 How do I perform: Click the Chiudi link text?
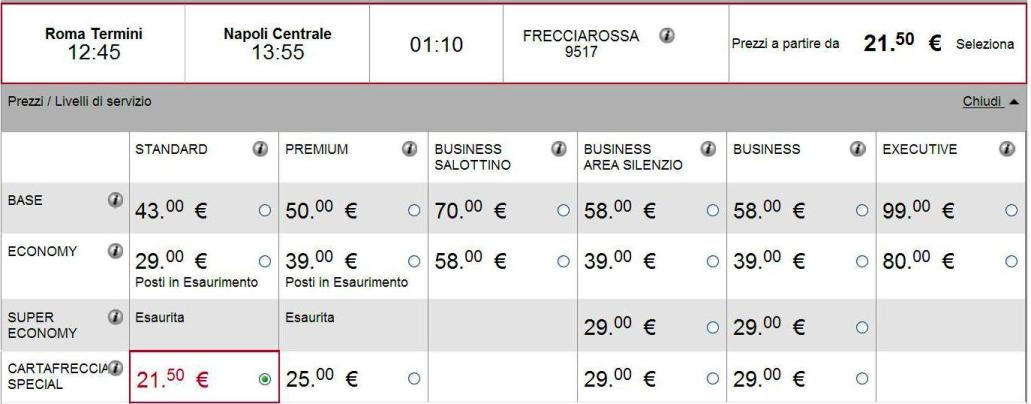982,101
